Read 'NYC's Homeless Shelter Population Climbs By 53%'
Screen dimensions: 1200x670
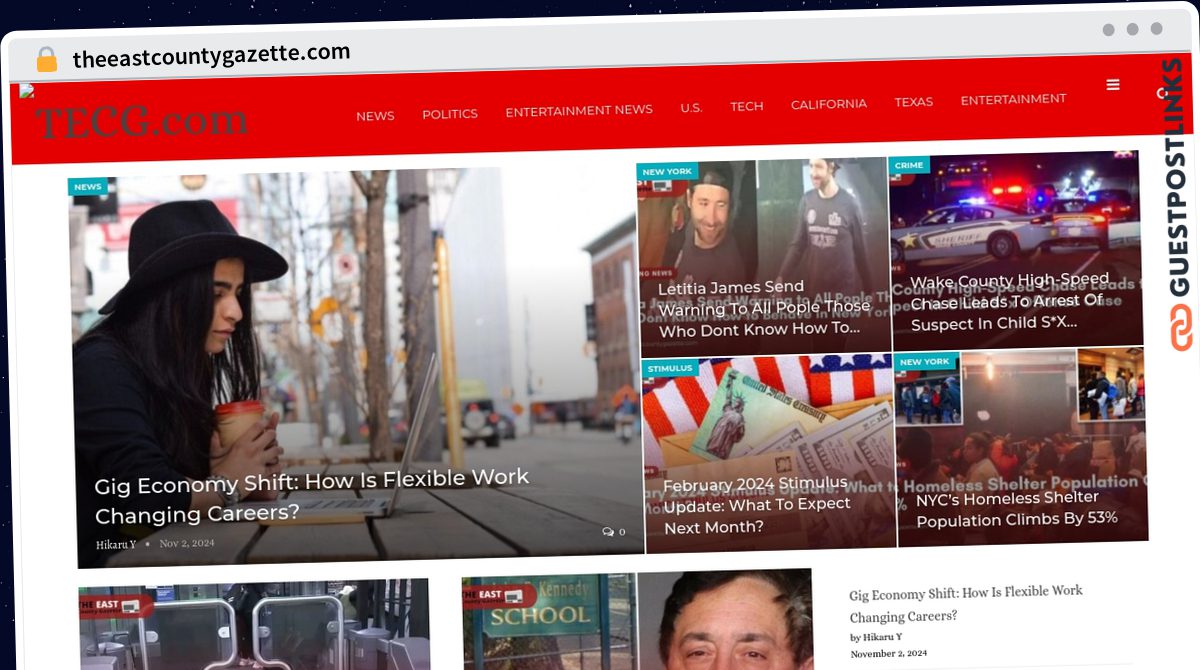click(1016, 509)
